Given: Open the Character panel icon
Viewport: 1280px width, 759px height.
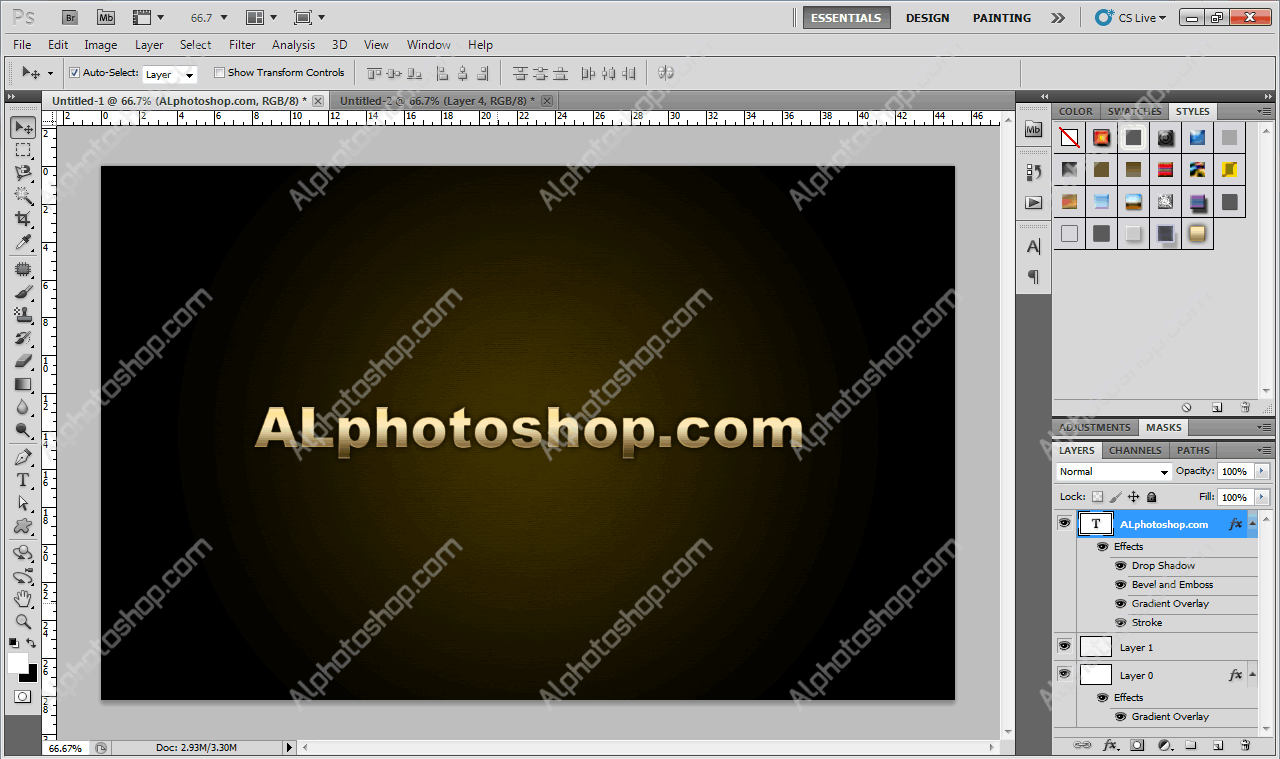Looking at the screenshot, I should (x=1034, y=246).
